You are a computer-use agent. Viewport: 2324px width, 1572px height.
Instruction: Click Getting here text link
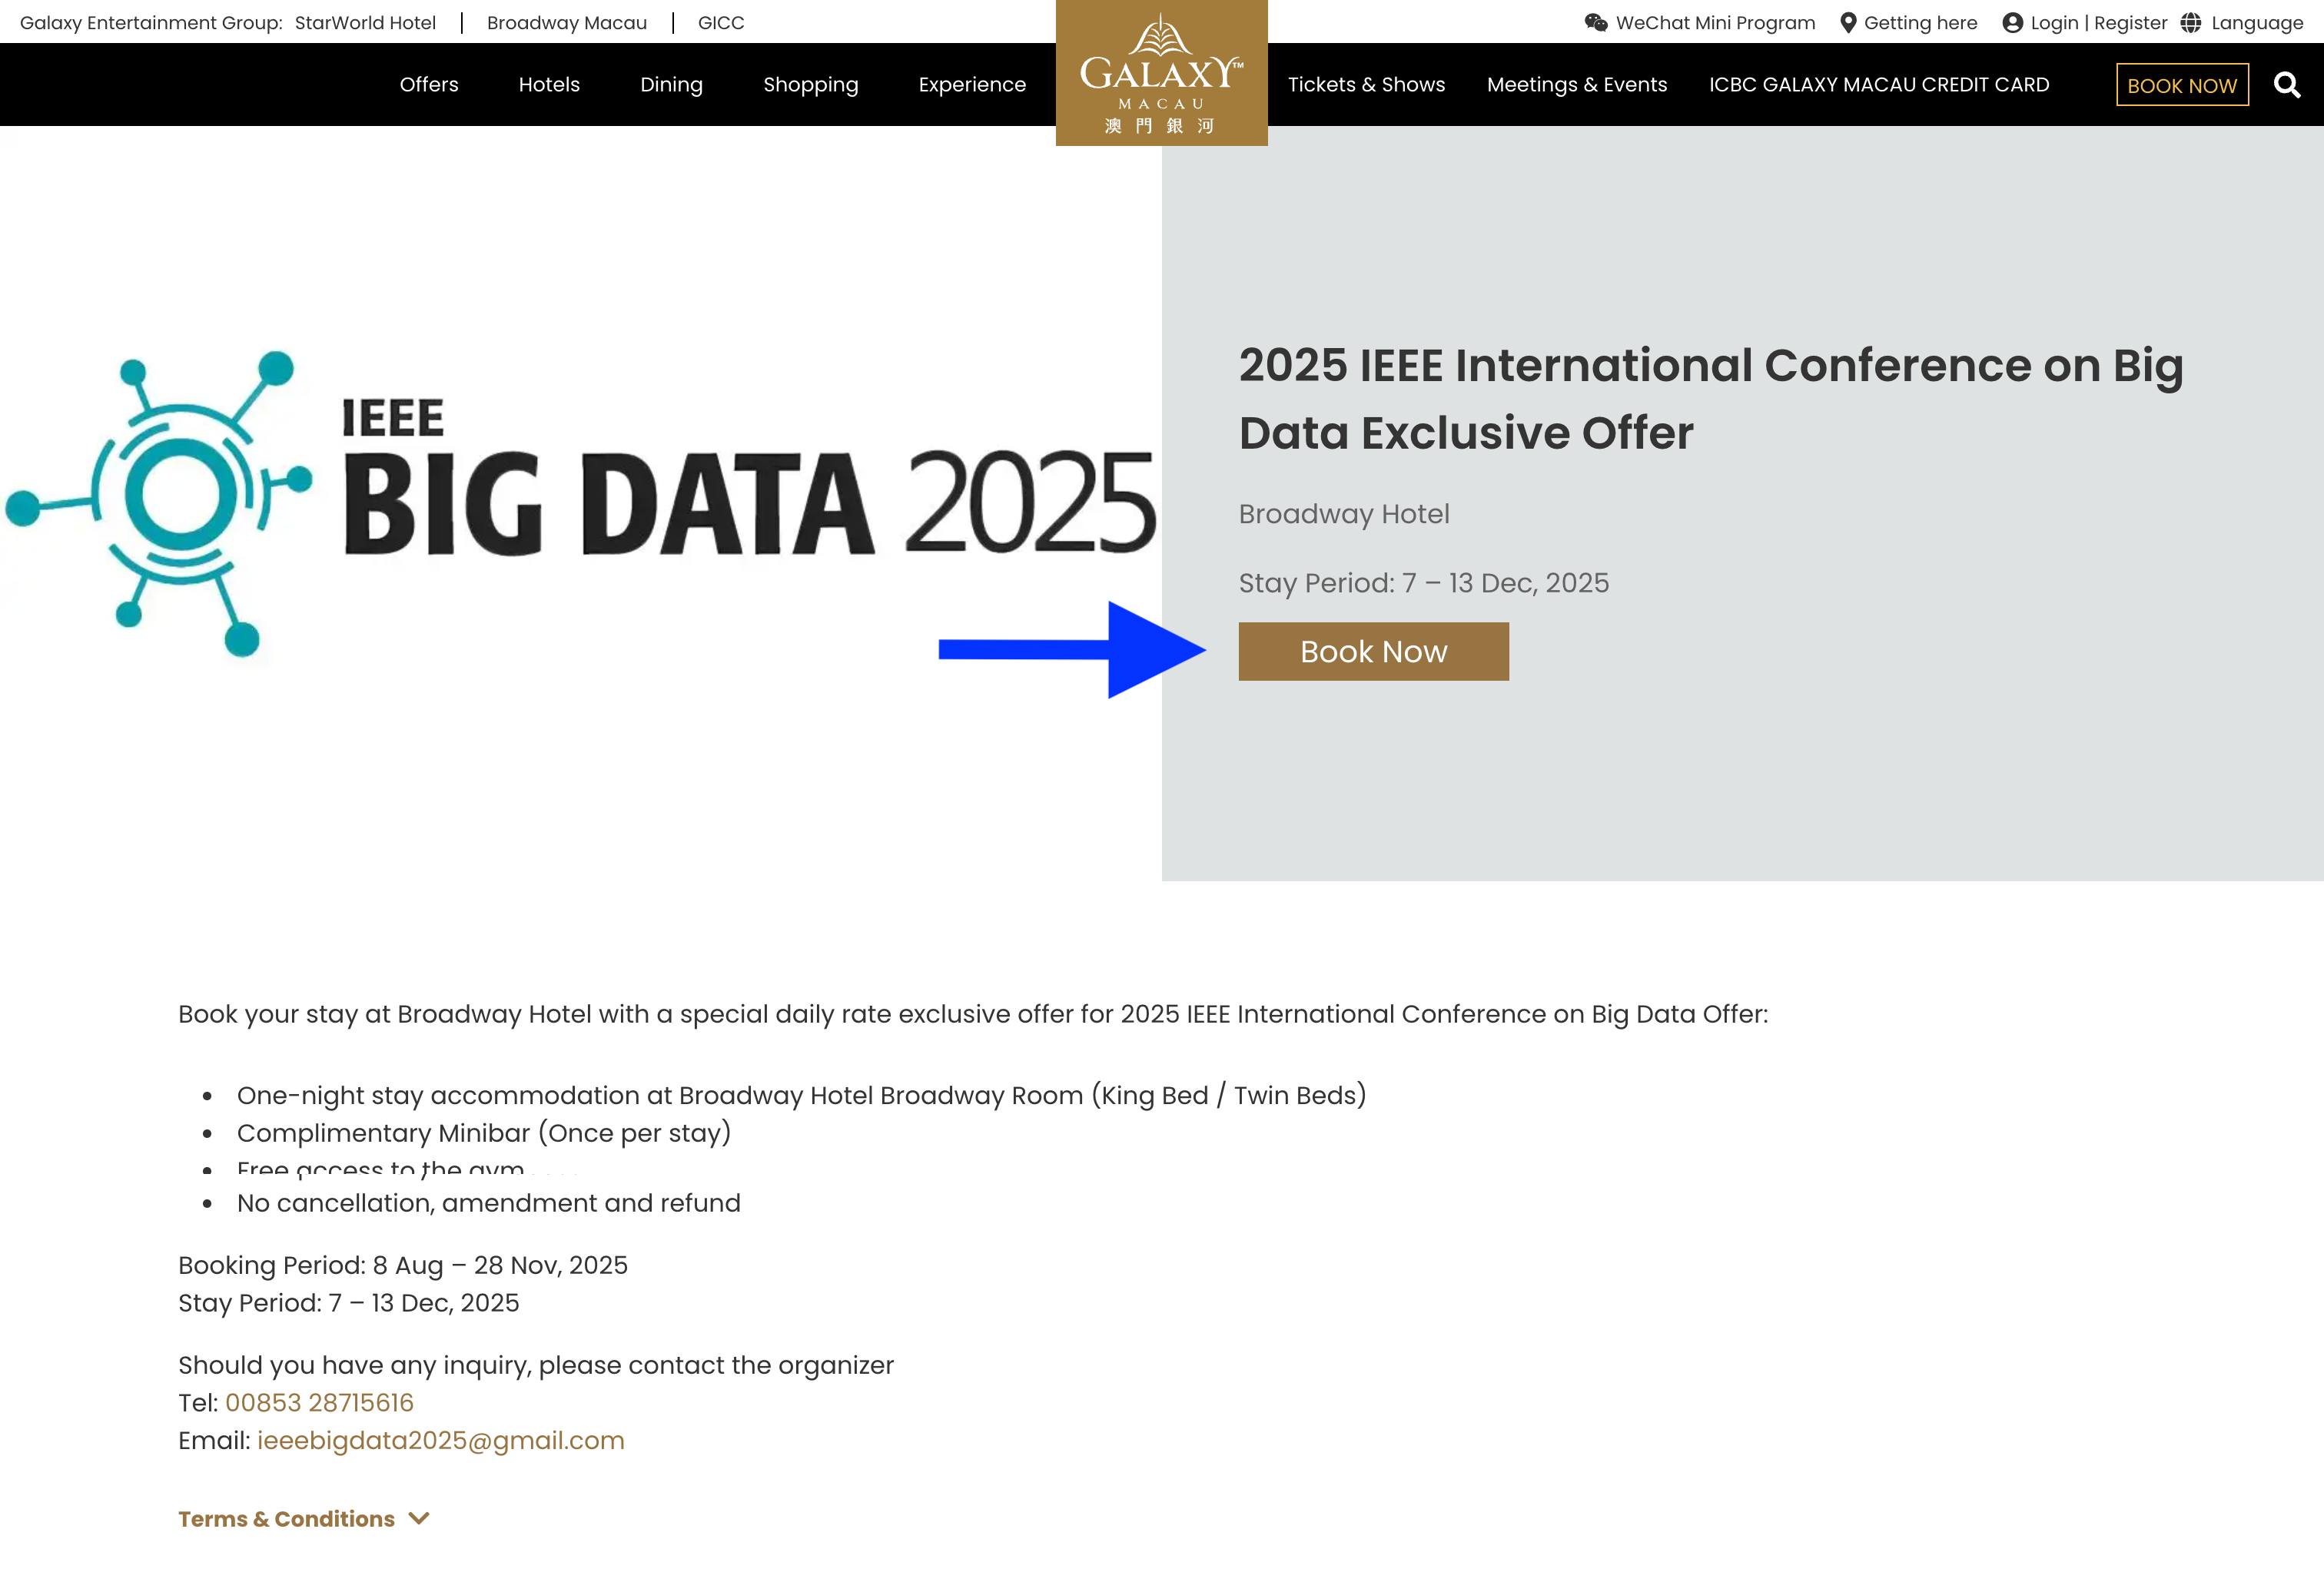click(x=1920, y=23)
